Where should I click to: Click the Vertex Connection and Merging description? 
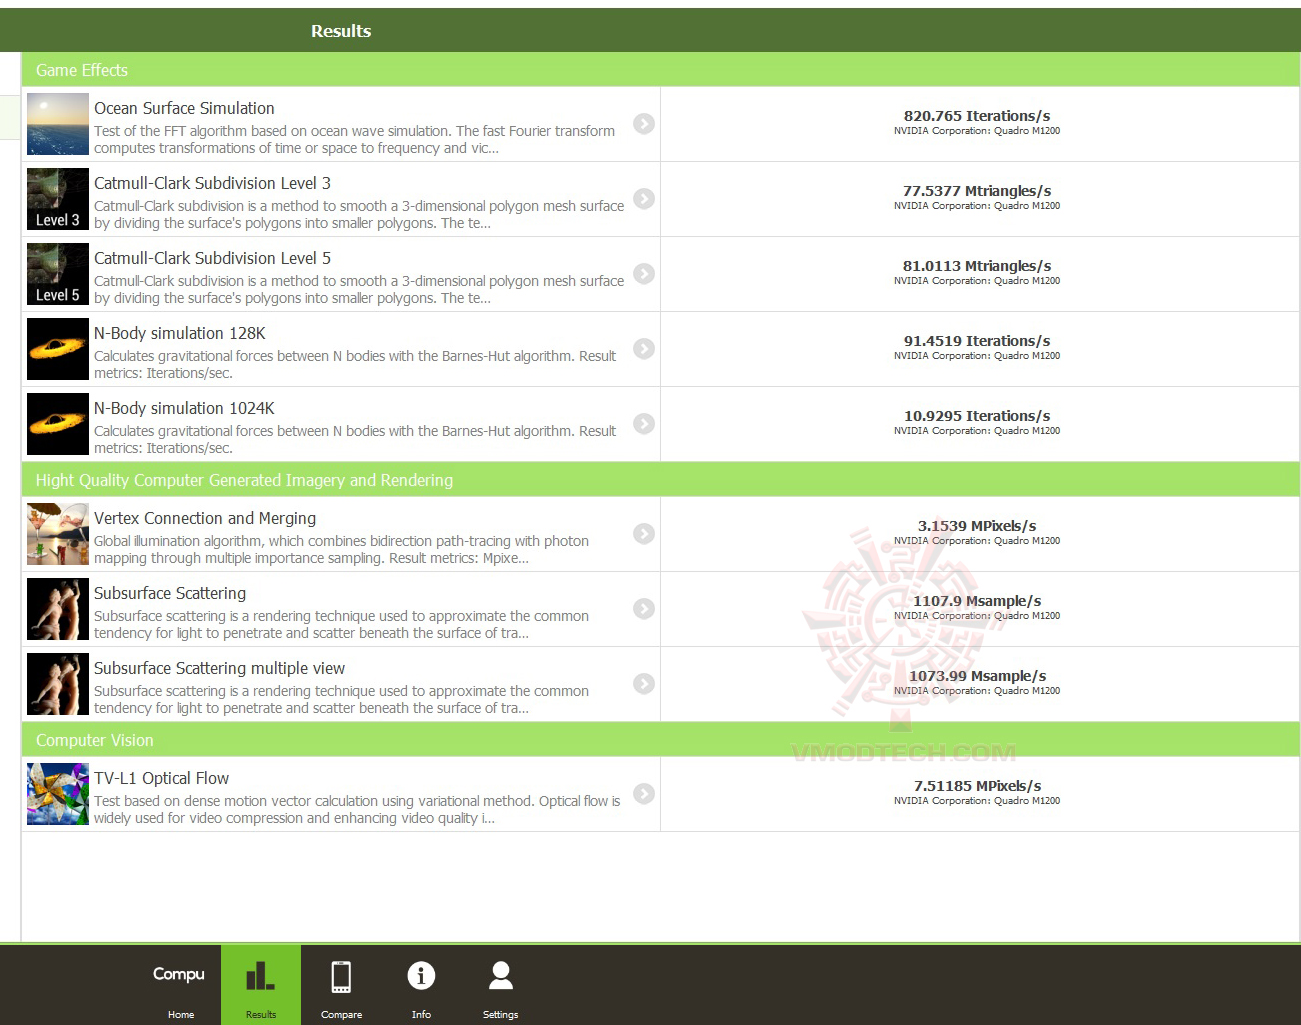point(342,549)
